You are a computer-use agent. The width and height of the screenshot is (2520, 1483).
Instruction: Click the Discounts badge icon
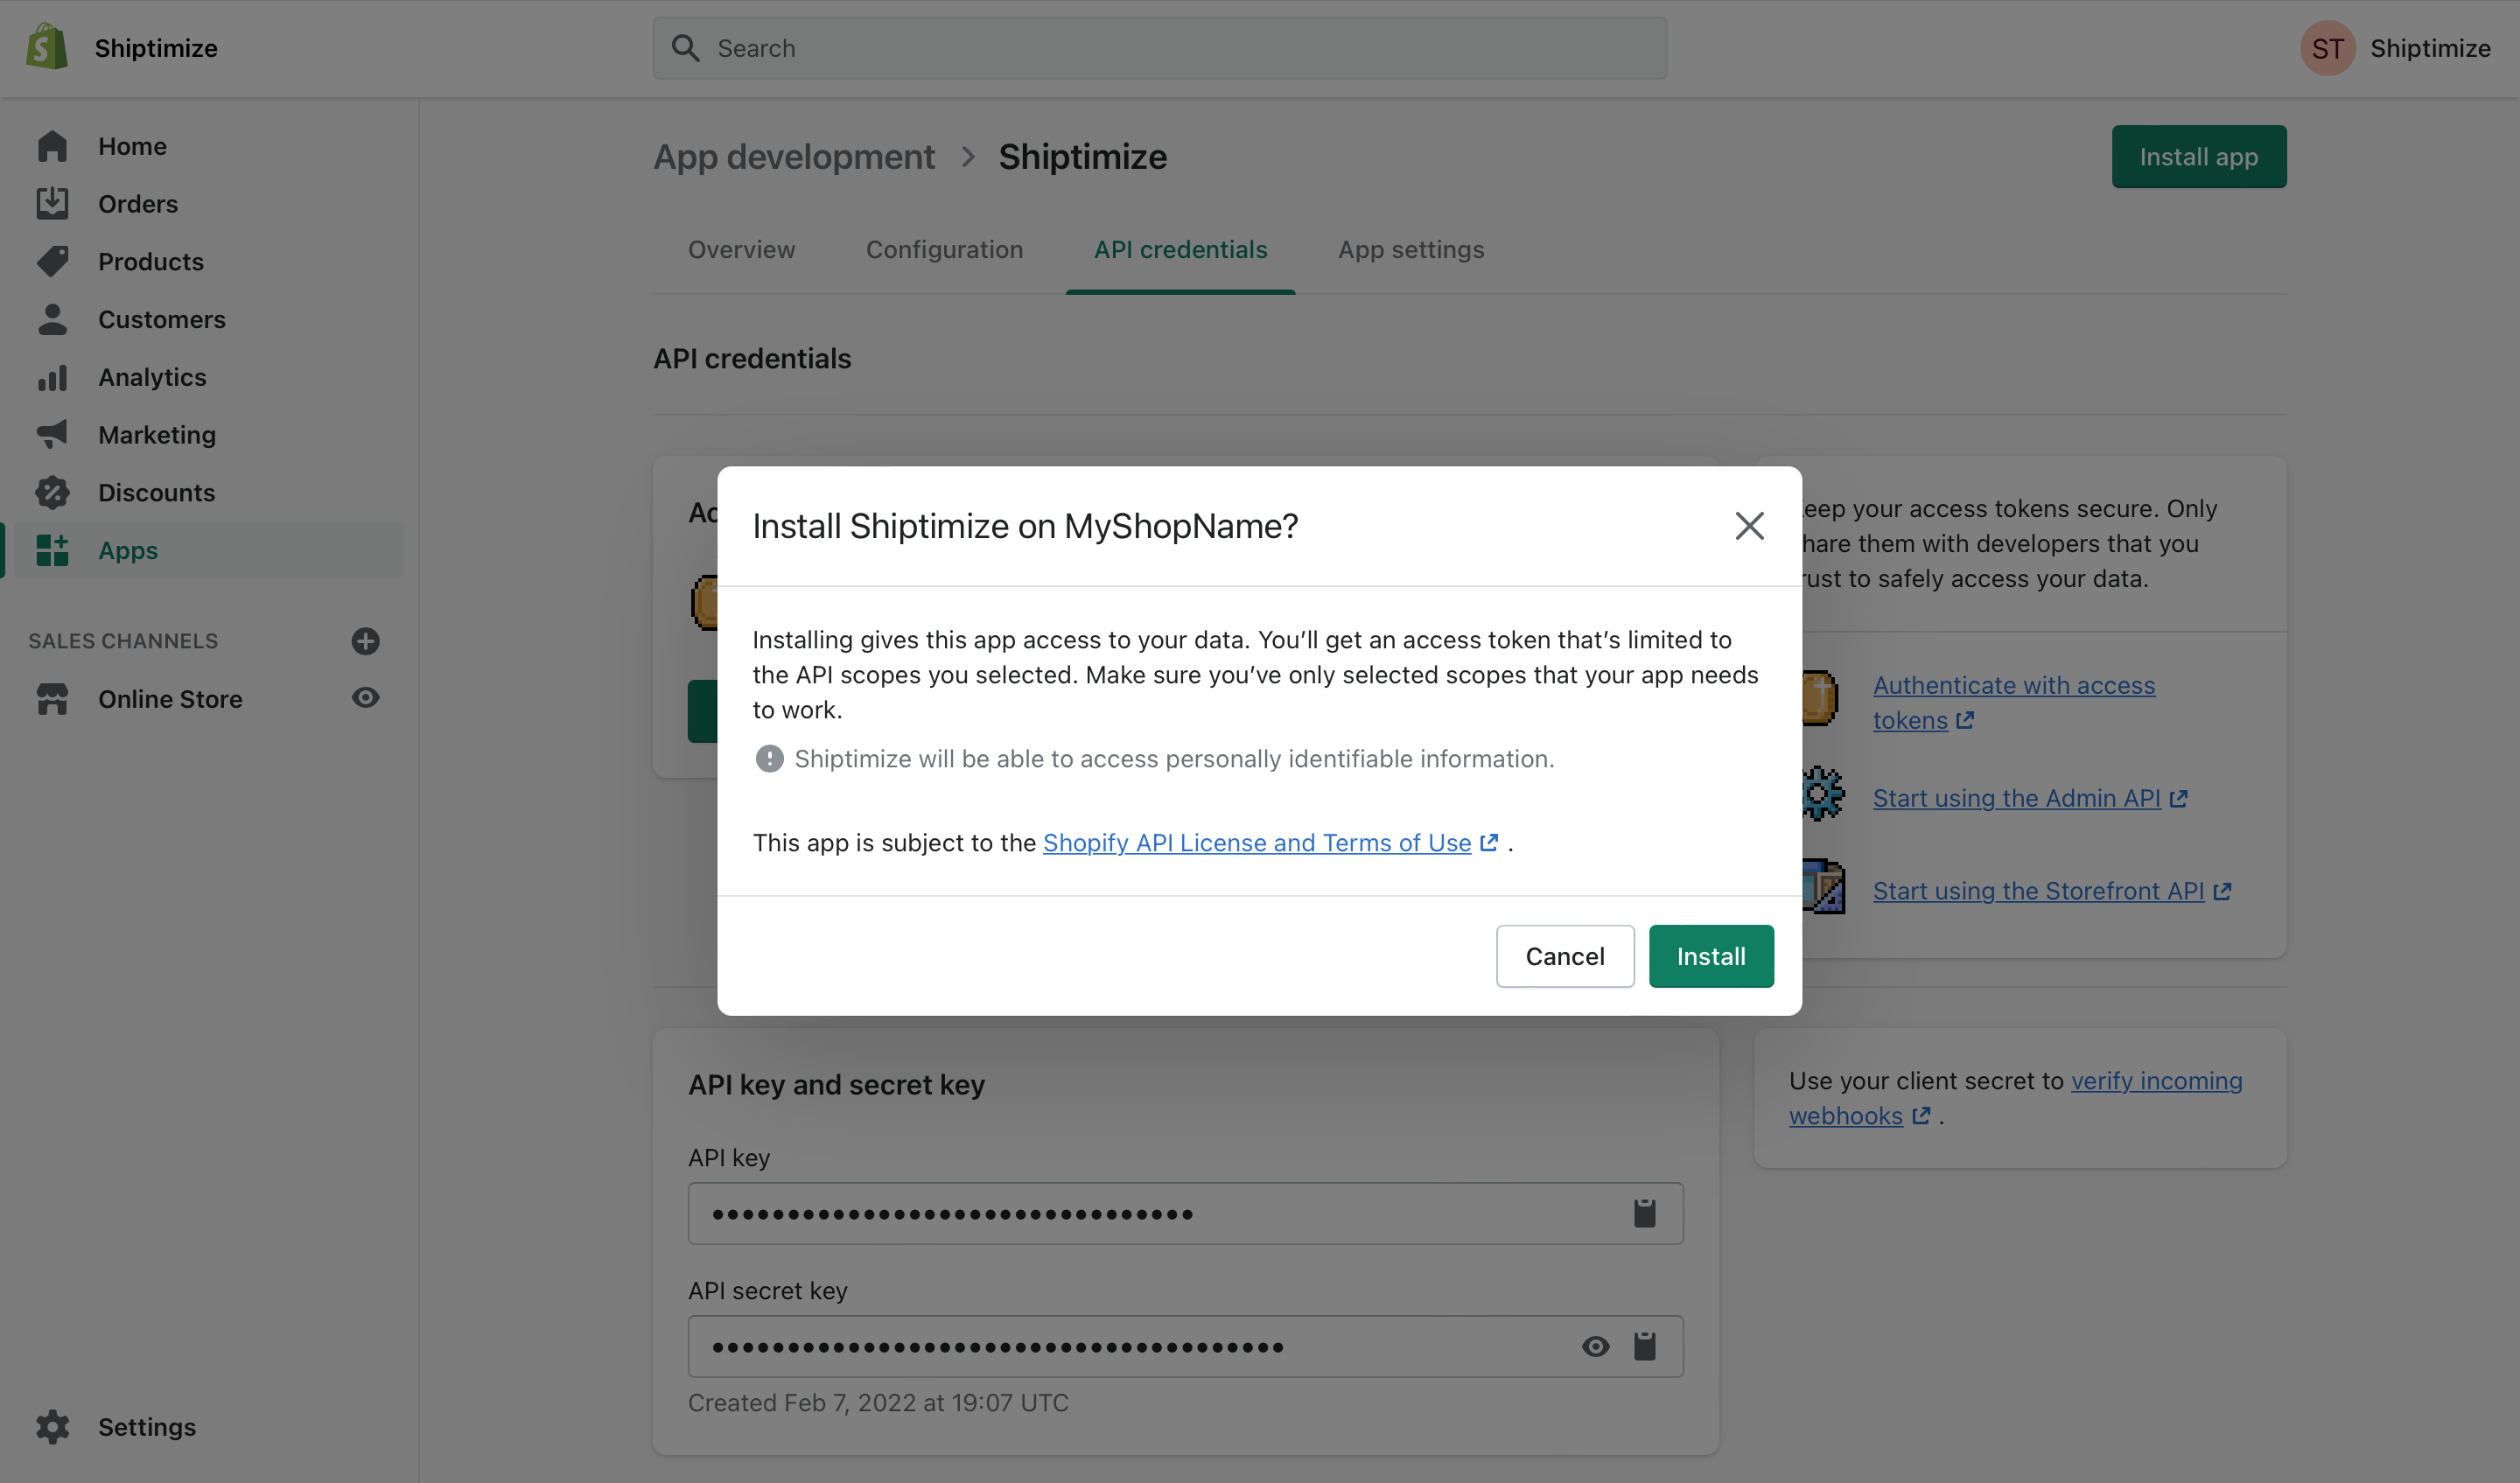(52, 493)
